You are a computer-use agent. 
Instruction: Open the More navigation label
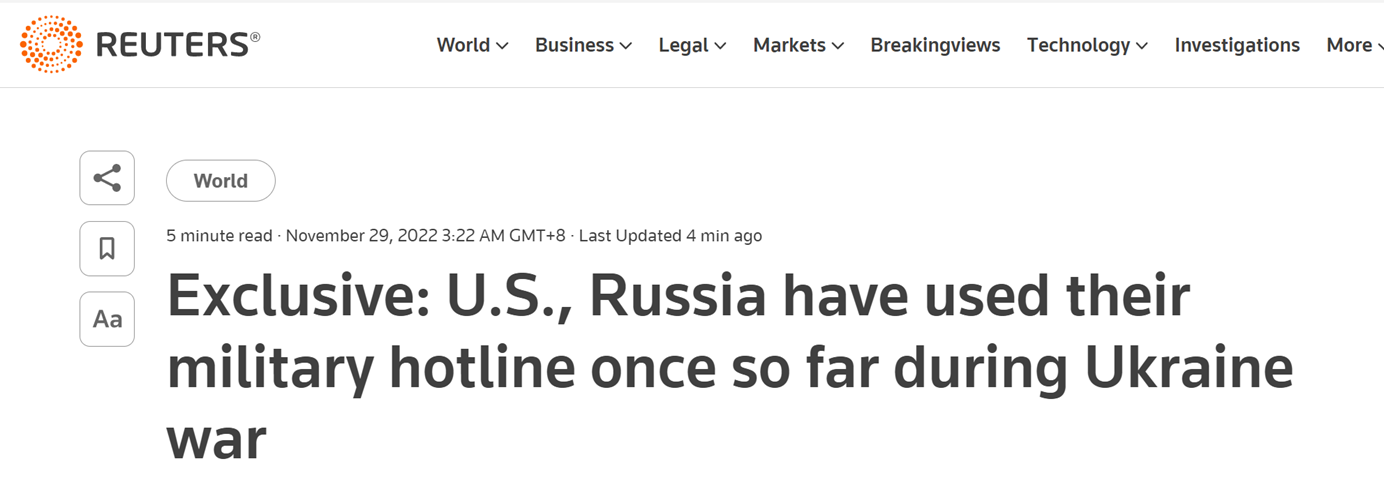pyautogui.click(x=1349, y=45)
